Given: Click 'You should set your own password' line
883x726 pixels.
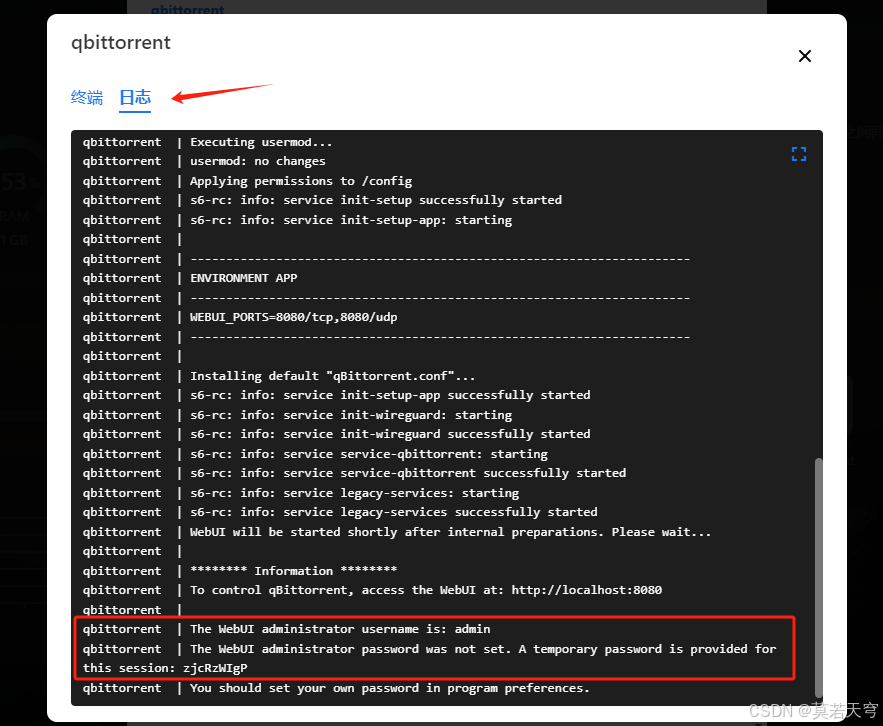Looking at the screenshot, I should coord(390,688).
